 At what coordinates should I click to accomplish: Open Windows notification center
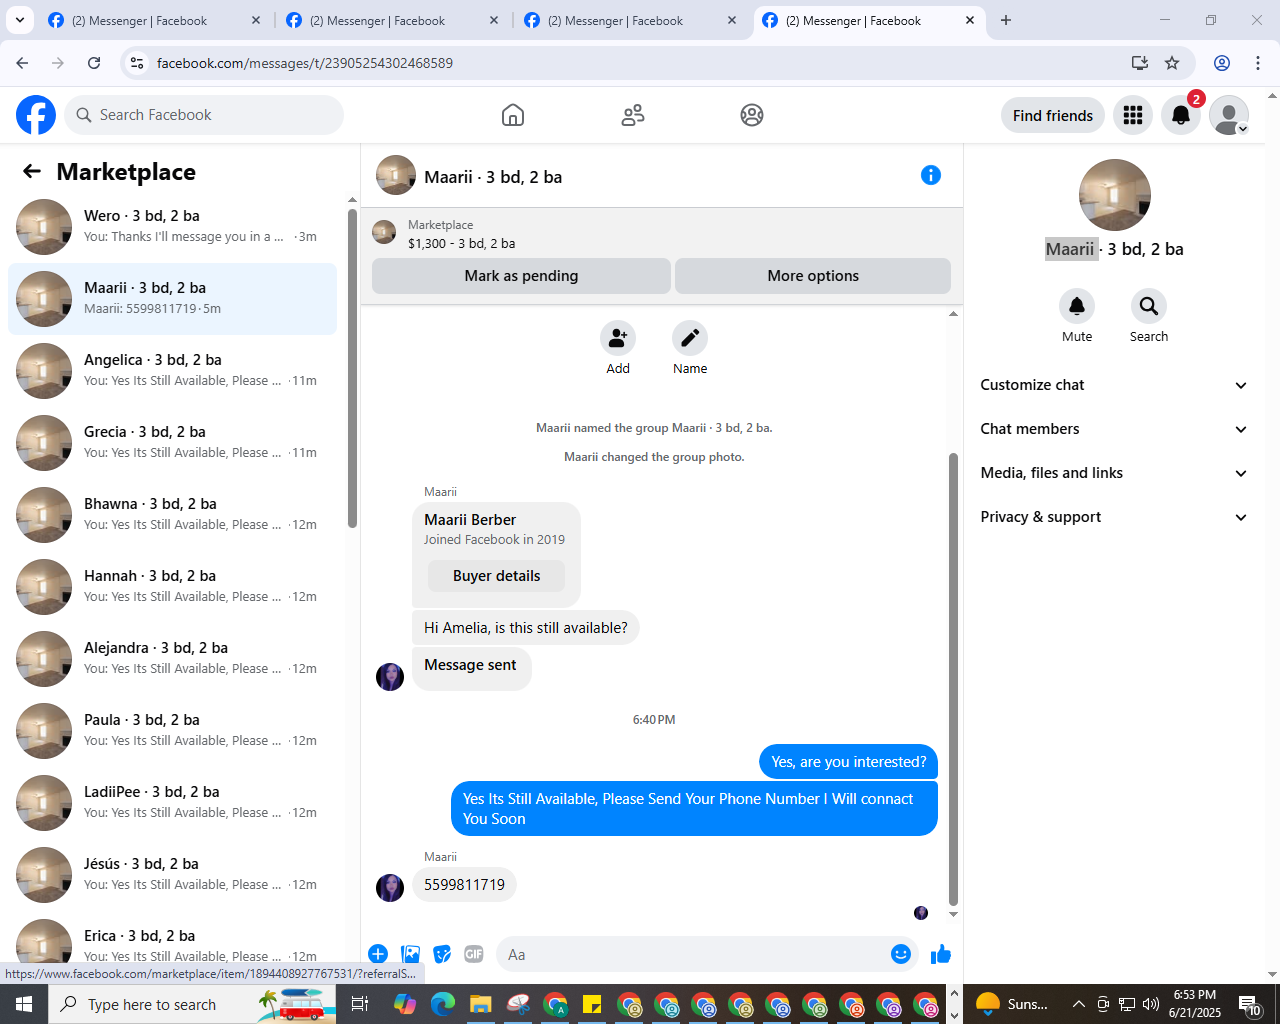click(1250, 1004)
